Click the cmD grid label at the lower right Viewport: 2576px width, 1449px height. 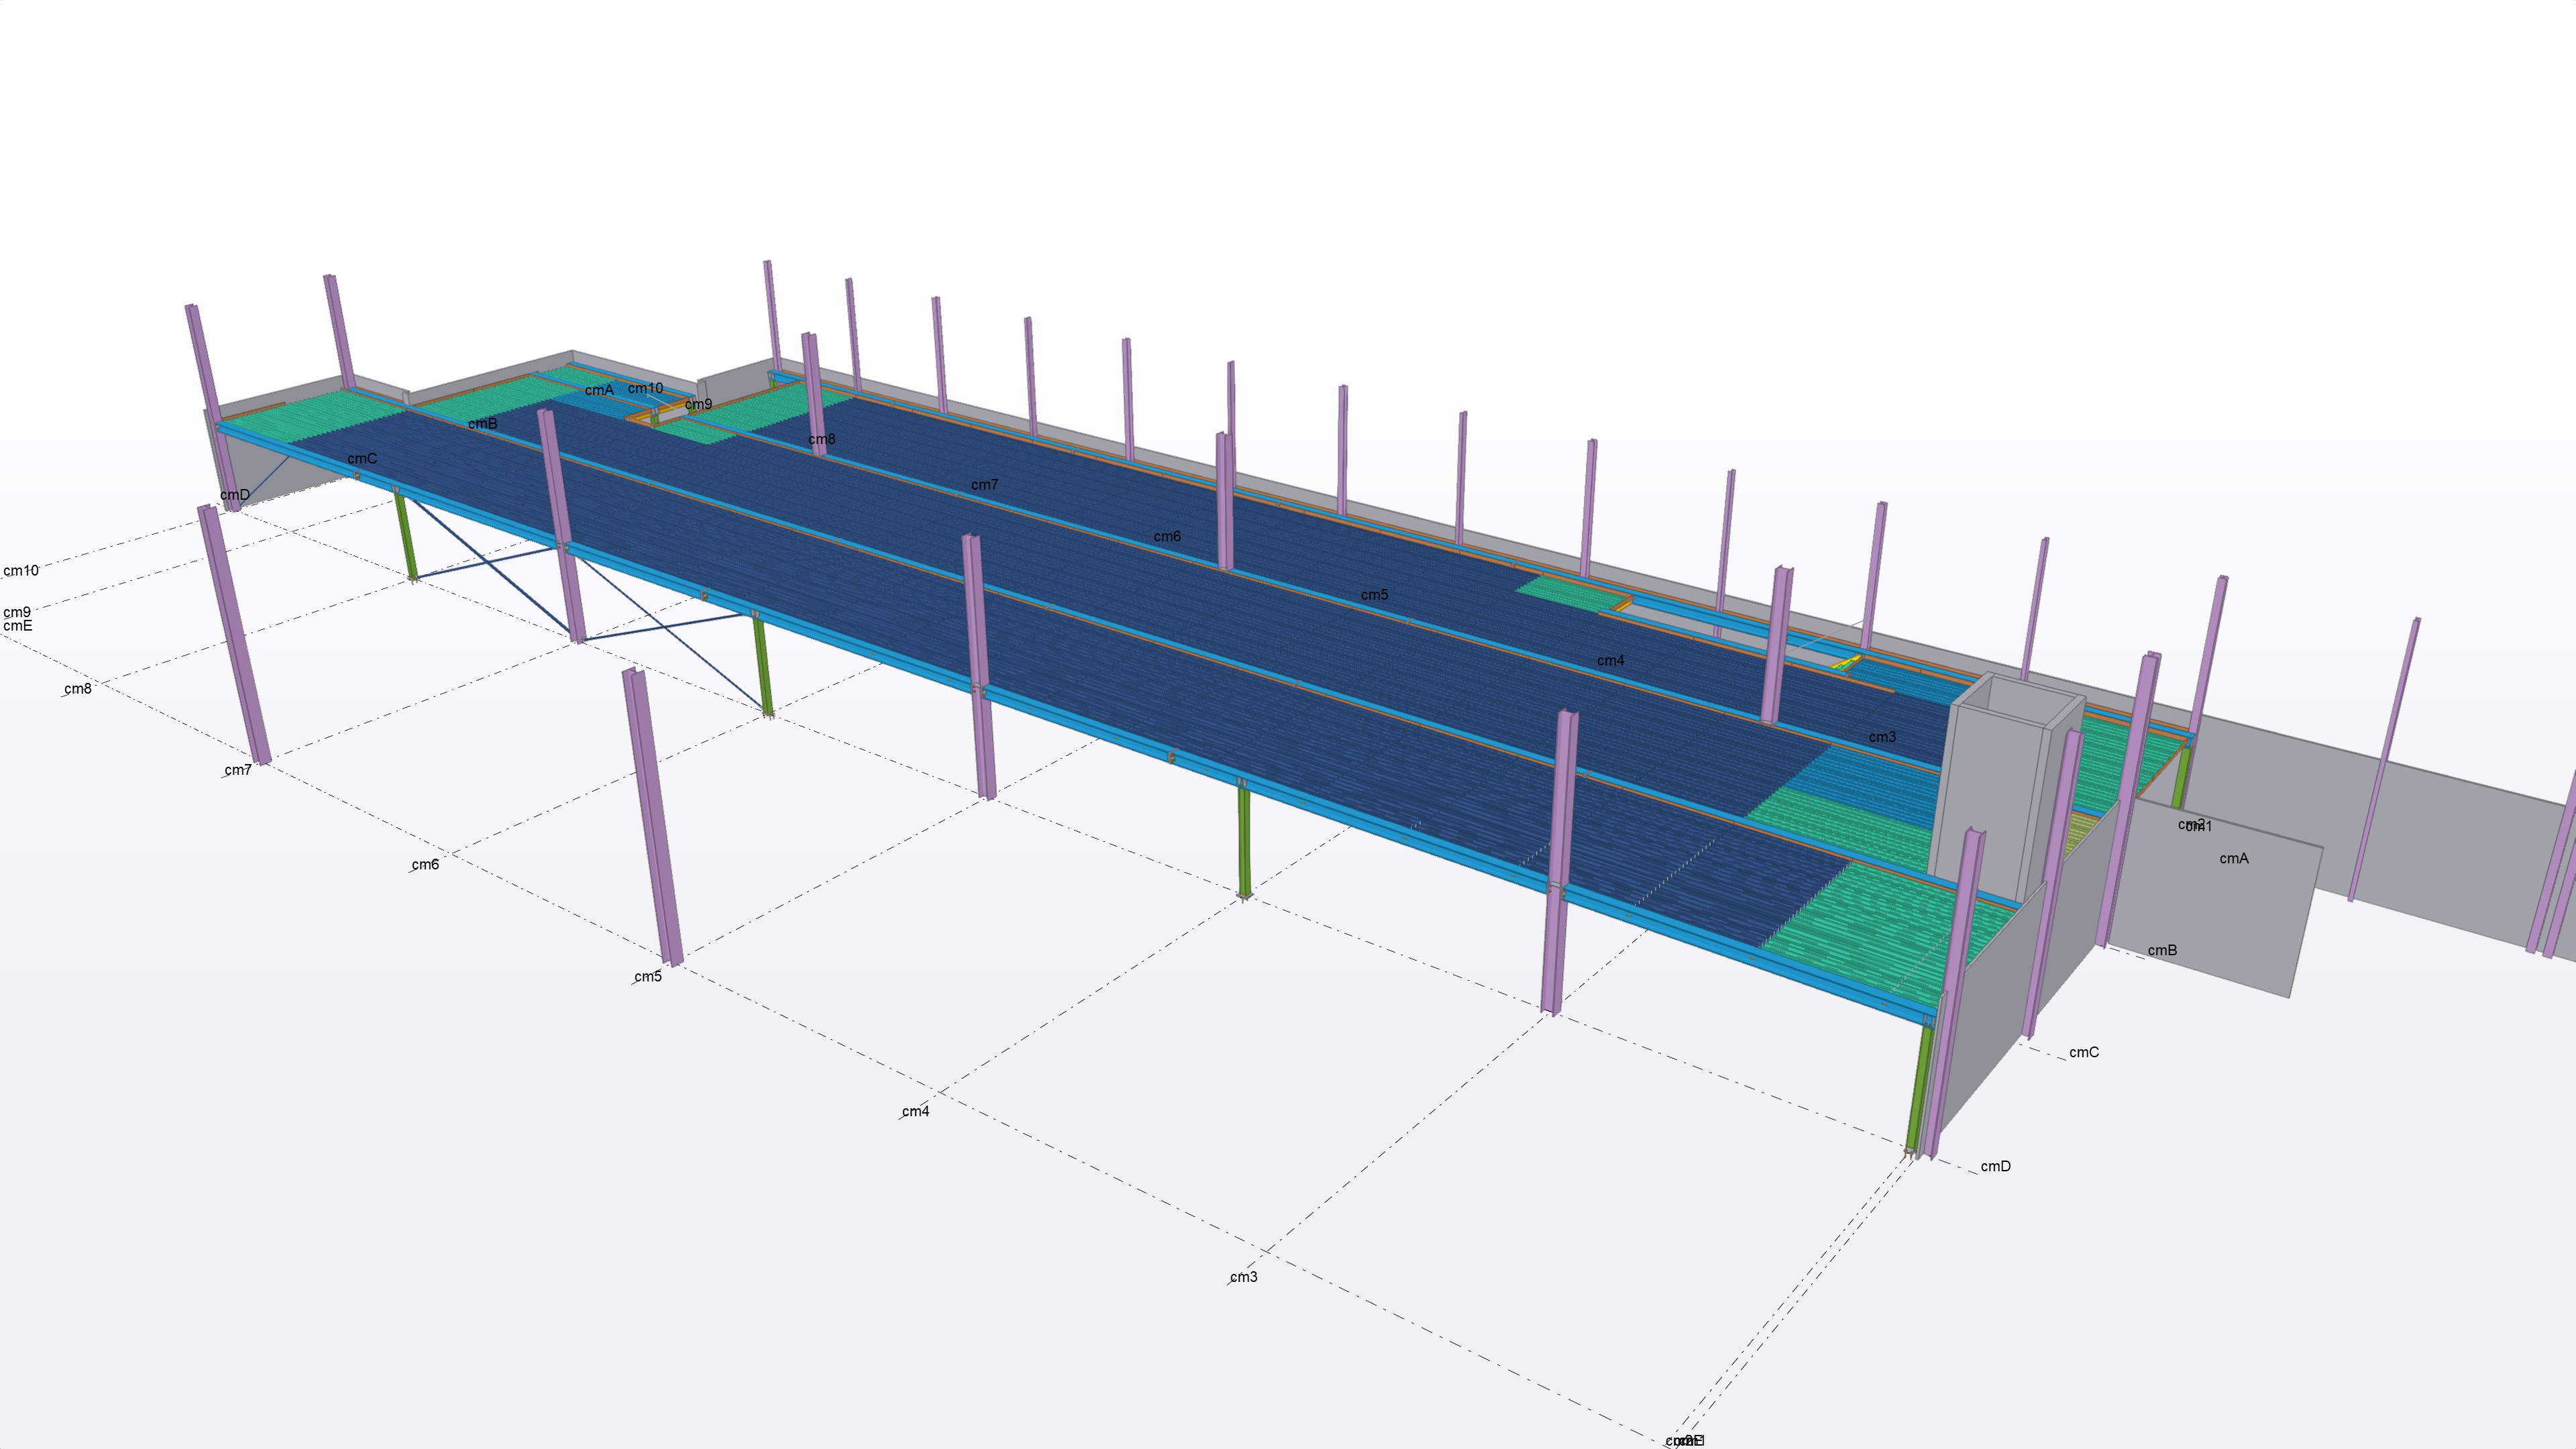1995,1166
